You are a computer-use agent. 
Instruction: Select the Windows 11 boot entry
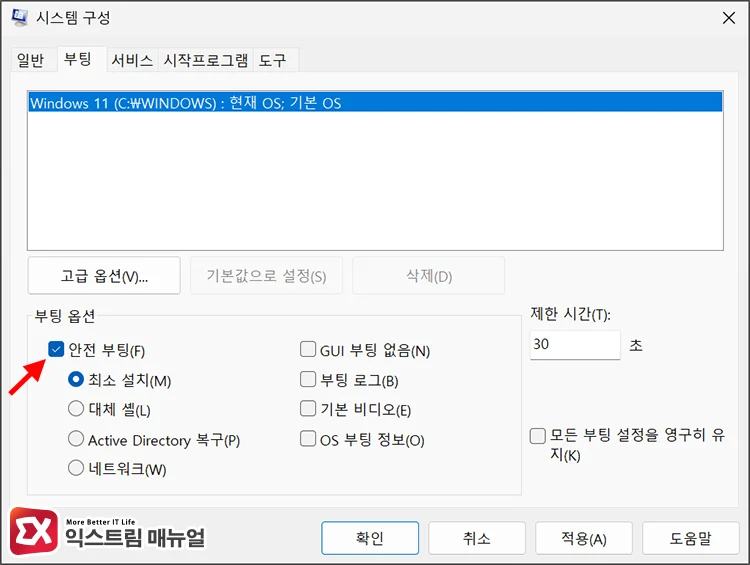(375, 103)
